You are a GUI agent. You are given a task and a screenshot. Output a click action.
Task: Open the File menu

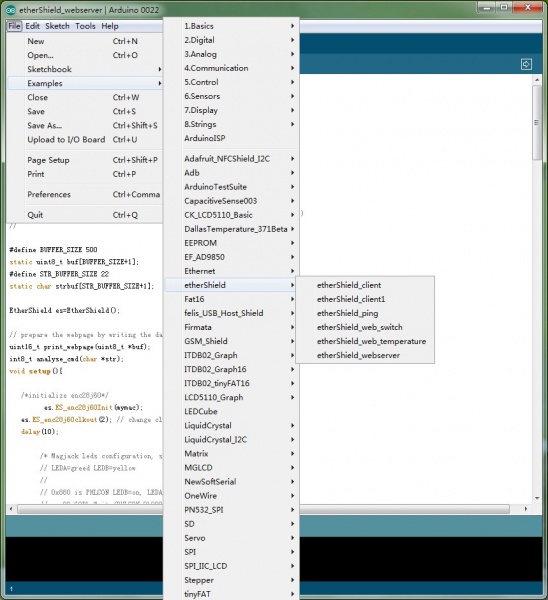click(14, 26)
